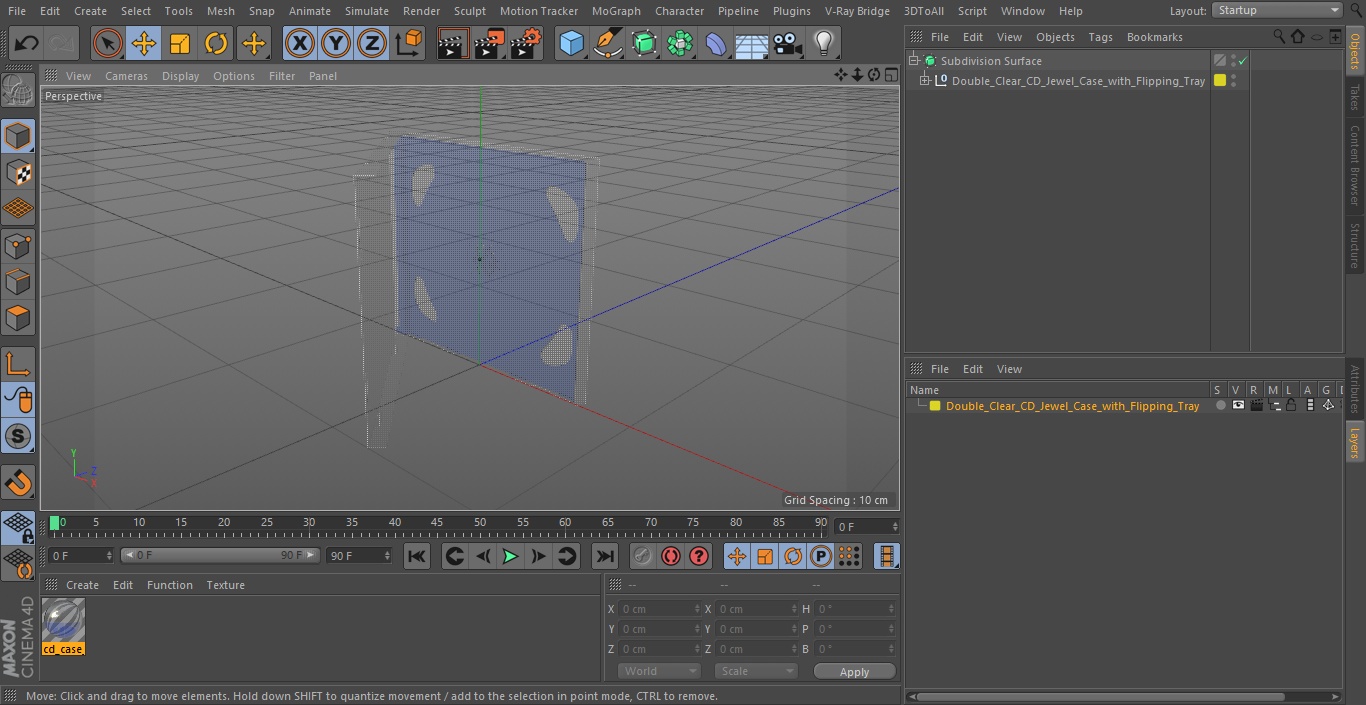Render the current view
Screen dimensions: 1366x705
click(452, 43)
